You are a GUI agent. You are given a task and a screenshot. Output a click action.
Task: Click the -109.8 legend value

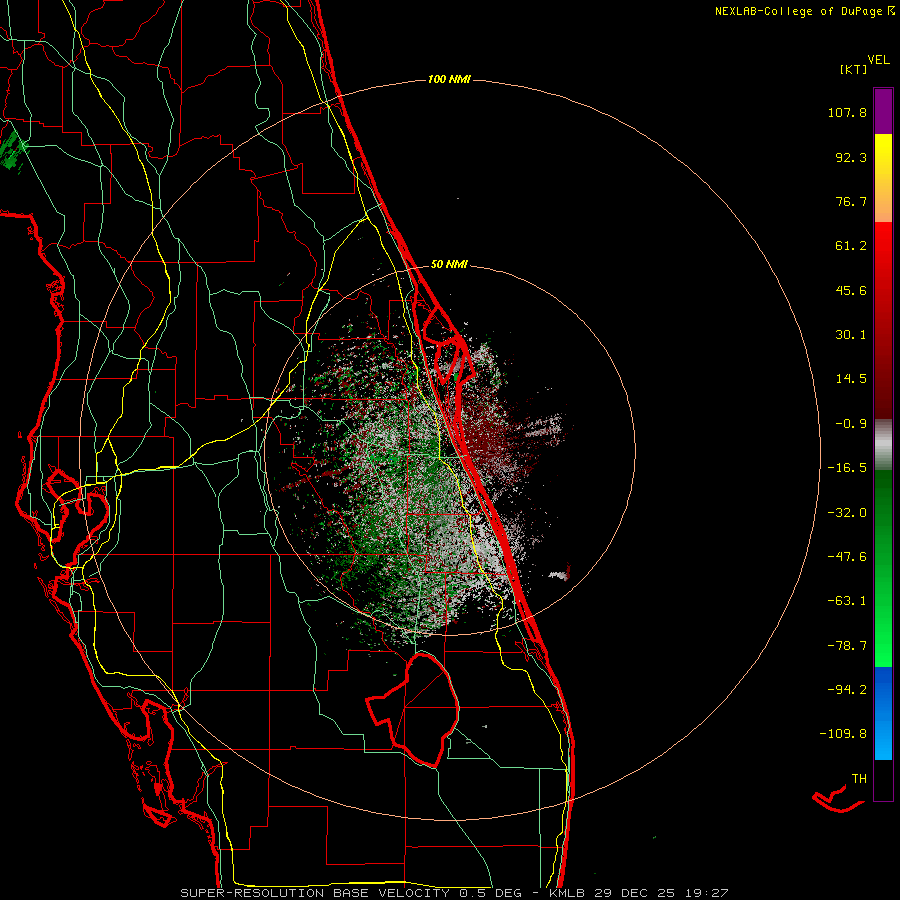tap(843, 734)
